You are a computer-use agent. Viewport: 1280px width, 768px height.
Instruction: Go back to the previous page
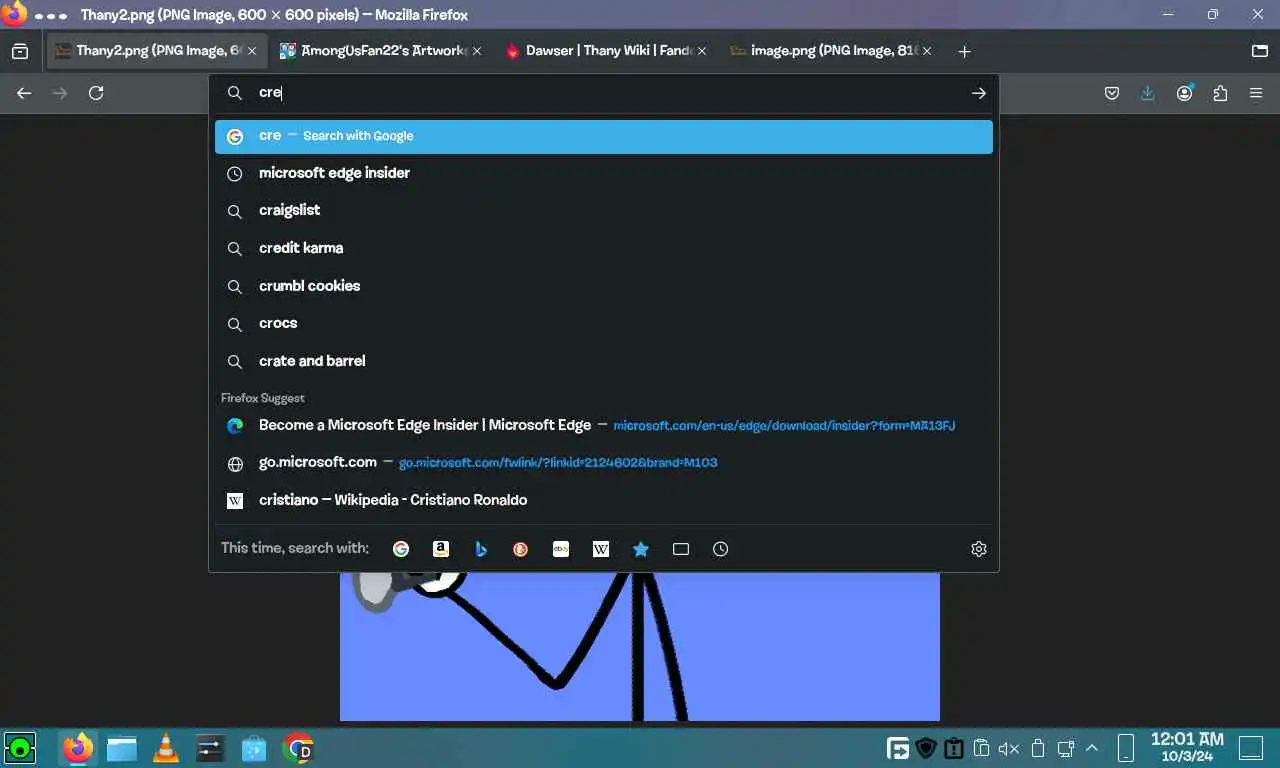24,93
